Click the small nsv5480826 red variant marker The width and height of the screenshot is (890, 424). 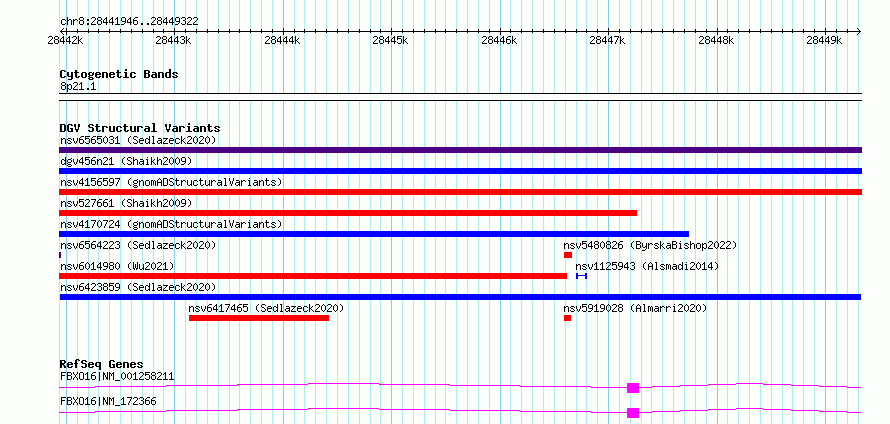pyautogui.click(x=568, y=255)
